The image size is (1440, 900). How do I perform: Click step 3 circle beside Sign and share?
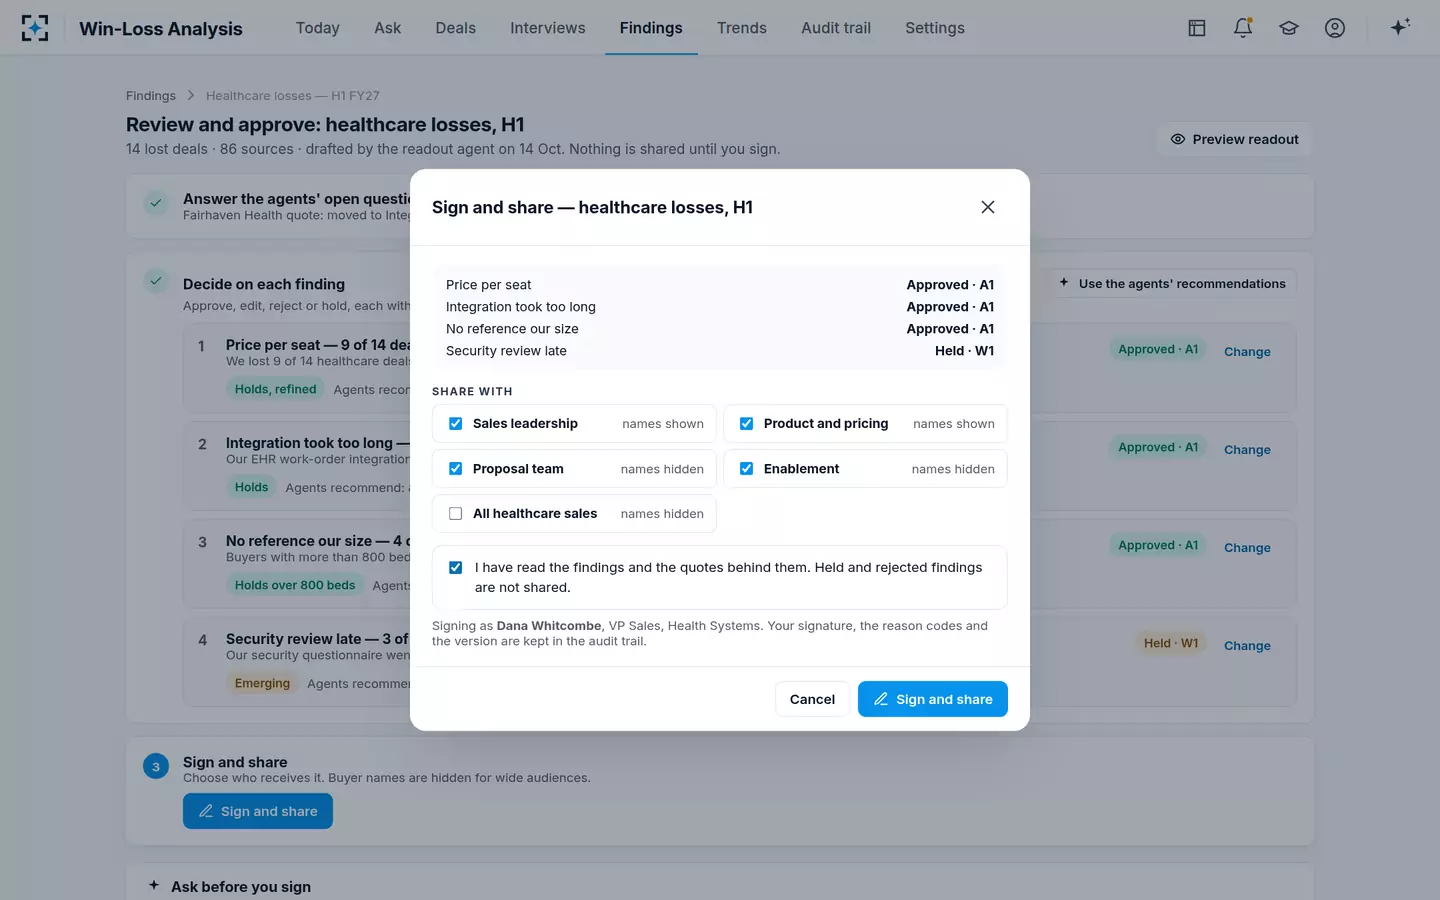coord(156,767)
